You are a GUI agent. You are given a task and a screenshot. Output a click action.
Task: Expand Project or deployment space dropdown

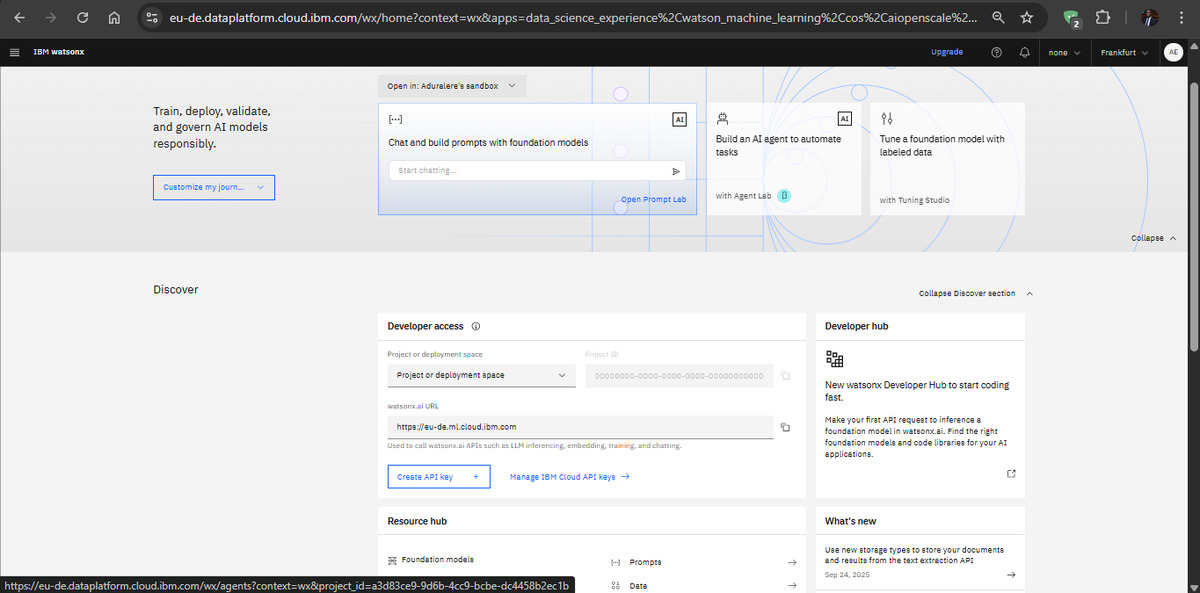coord(481,375)
